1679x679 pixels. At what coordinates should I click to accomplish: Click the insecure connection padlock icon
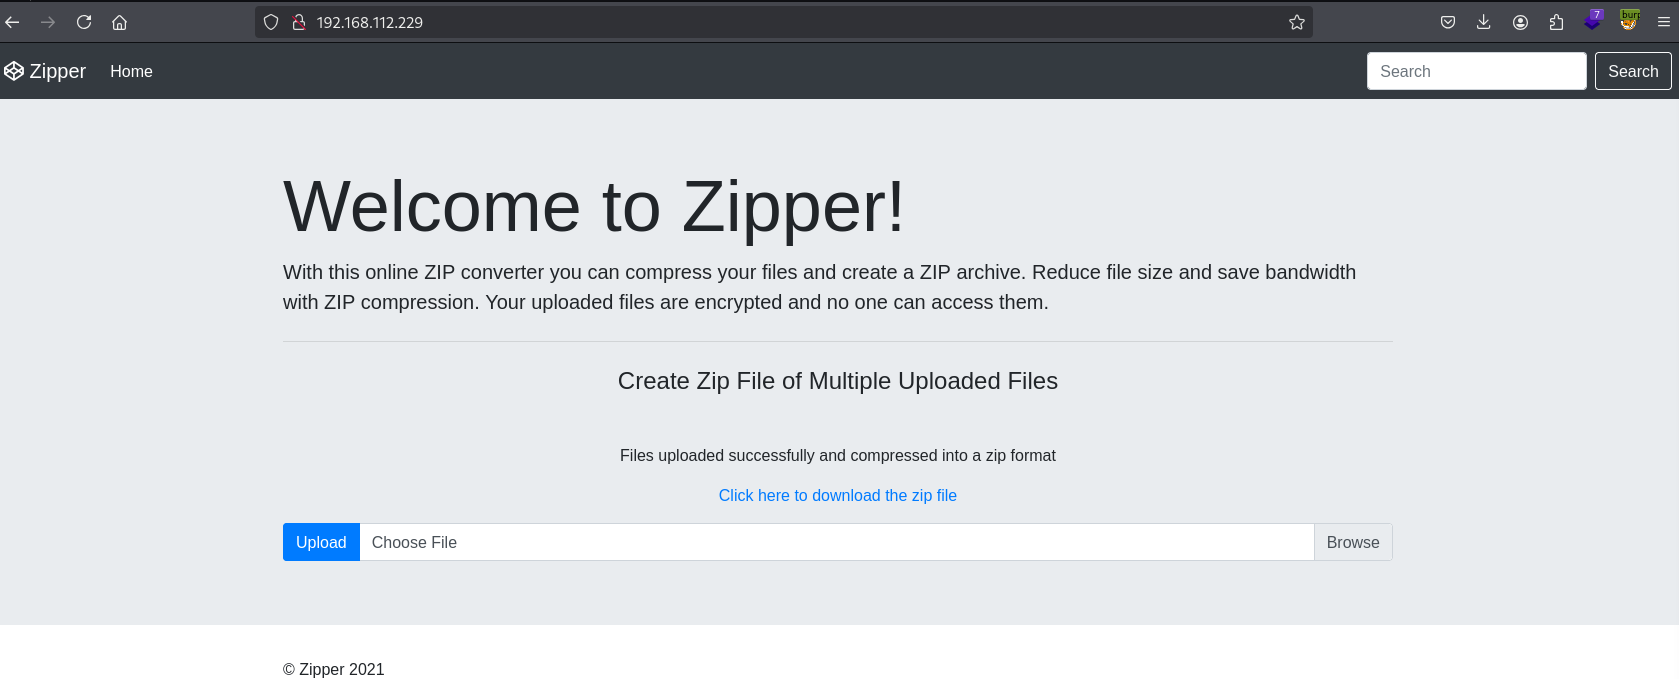pyautogui.click(x=298, y=22)
